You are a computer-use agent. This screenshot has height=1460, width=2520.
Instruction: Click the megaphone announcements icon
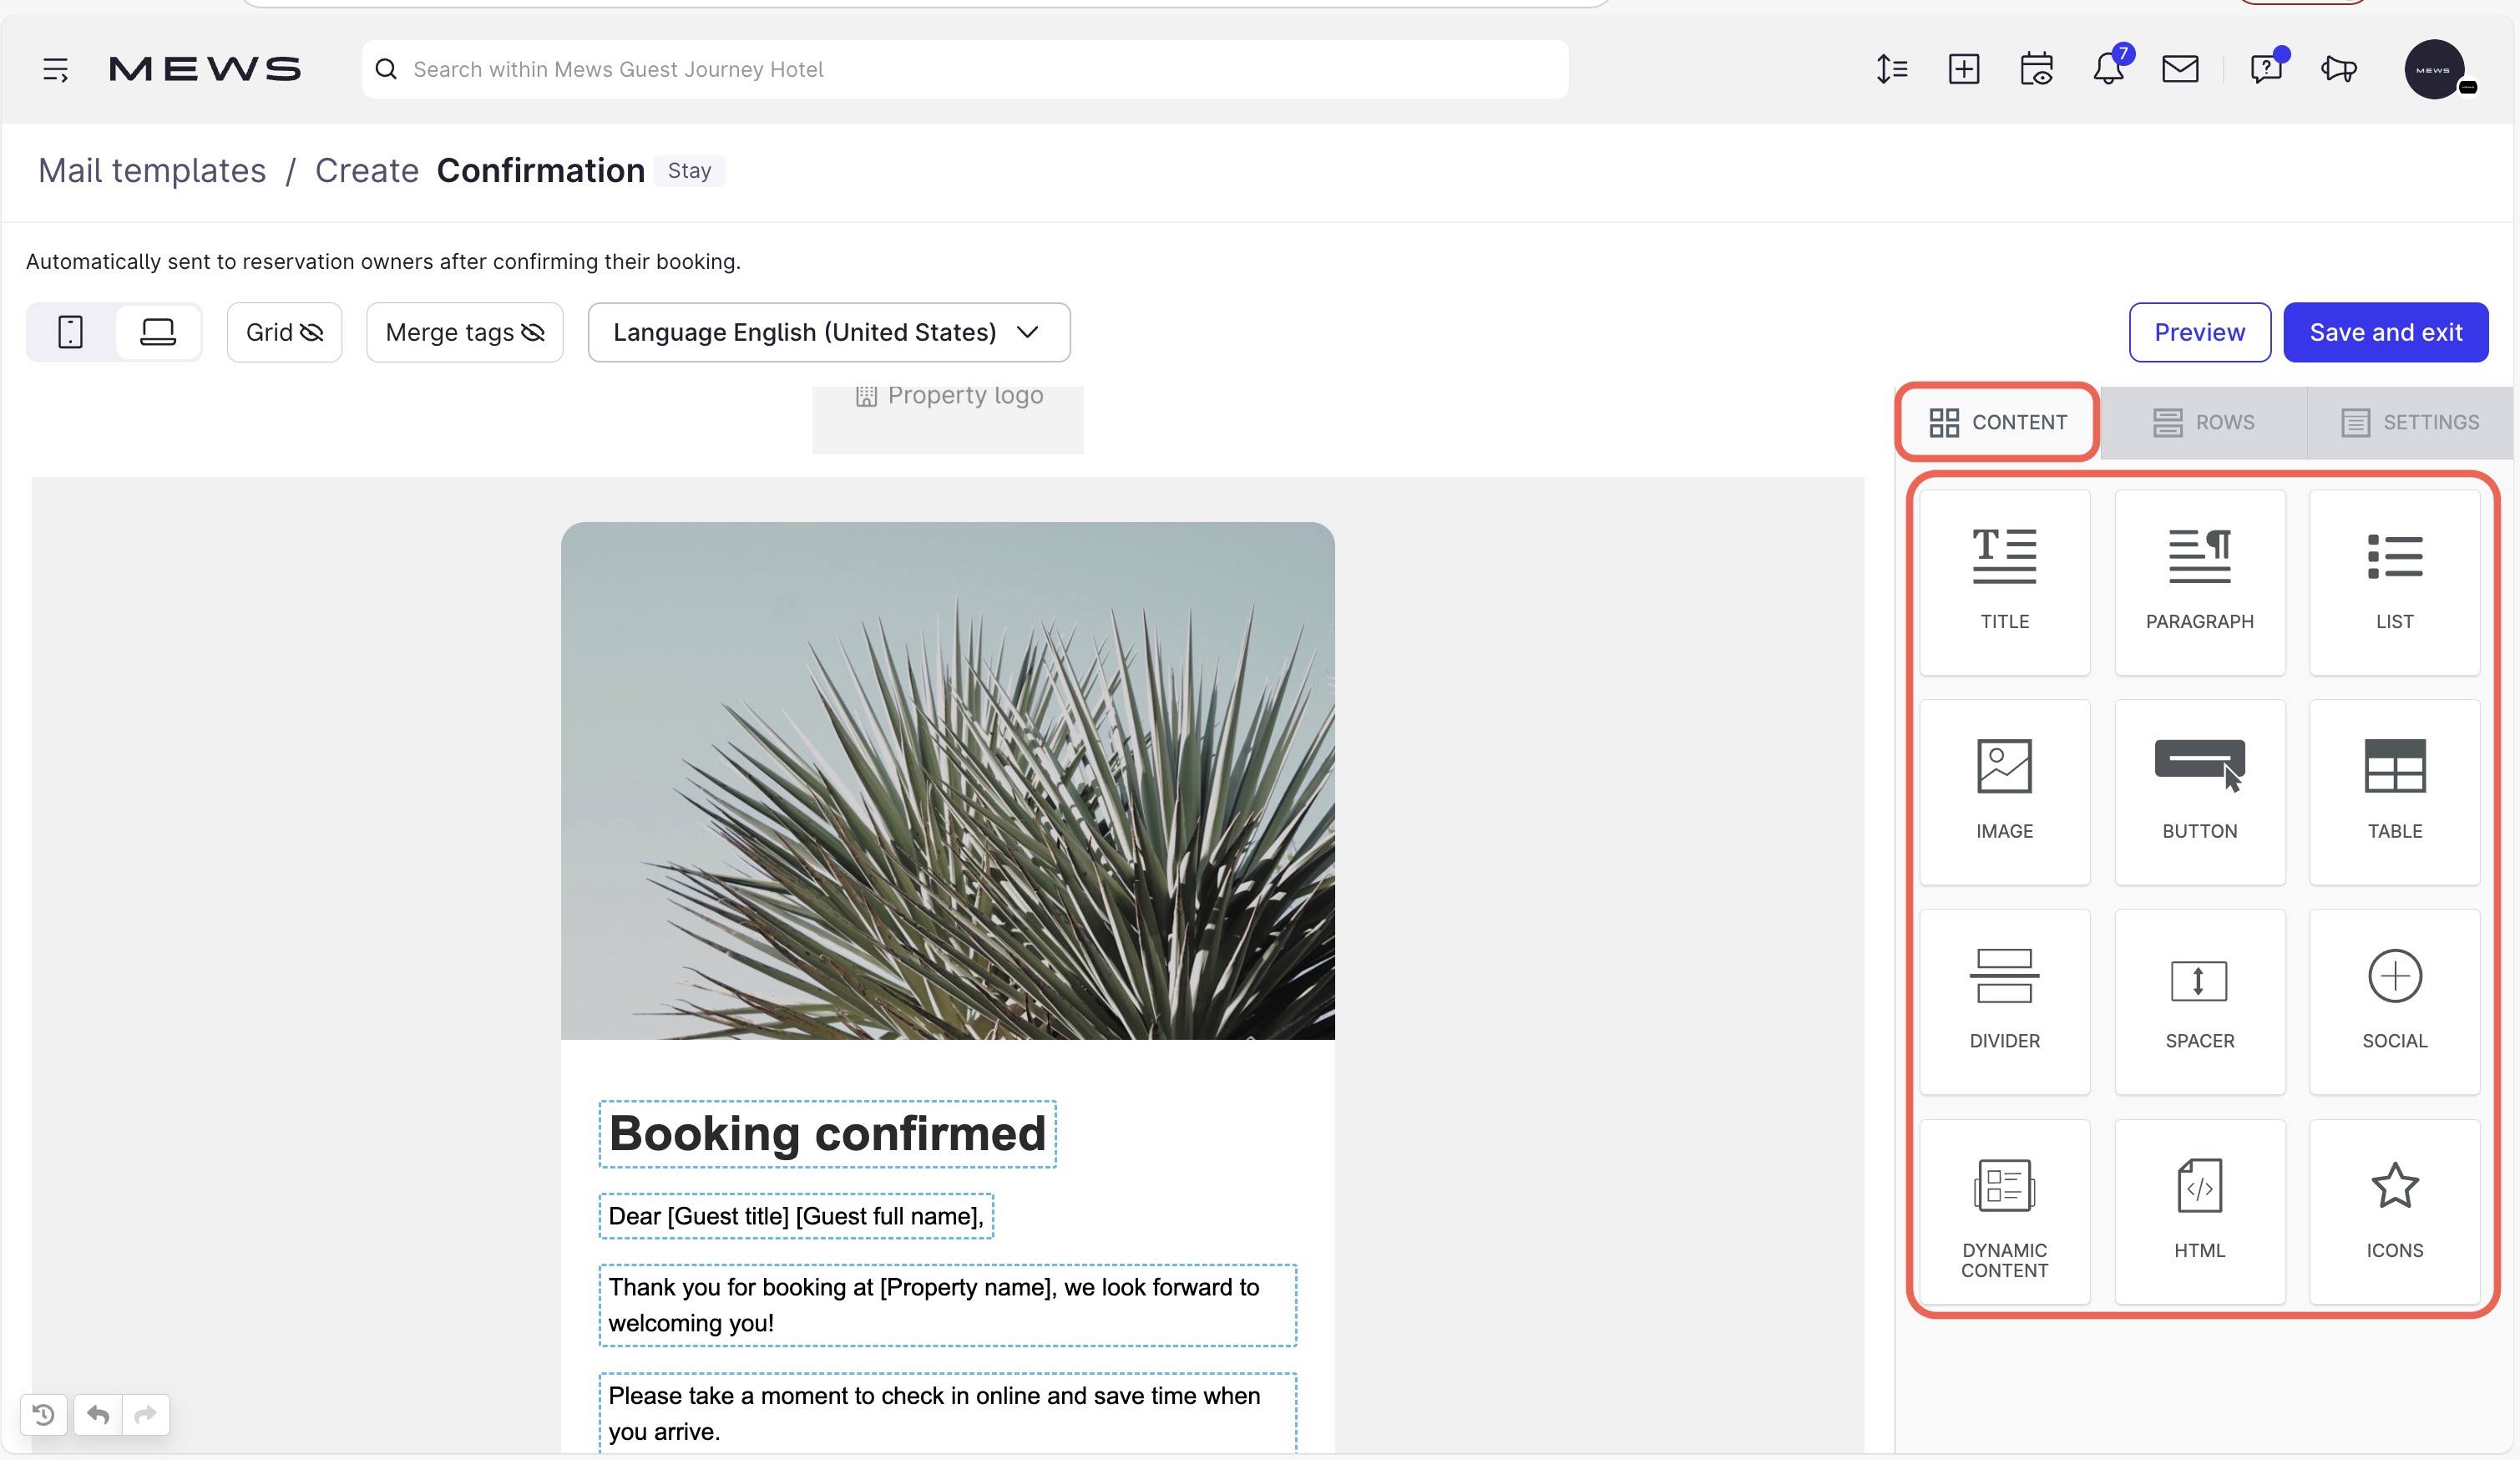(x=2339, y=69)
